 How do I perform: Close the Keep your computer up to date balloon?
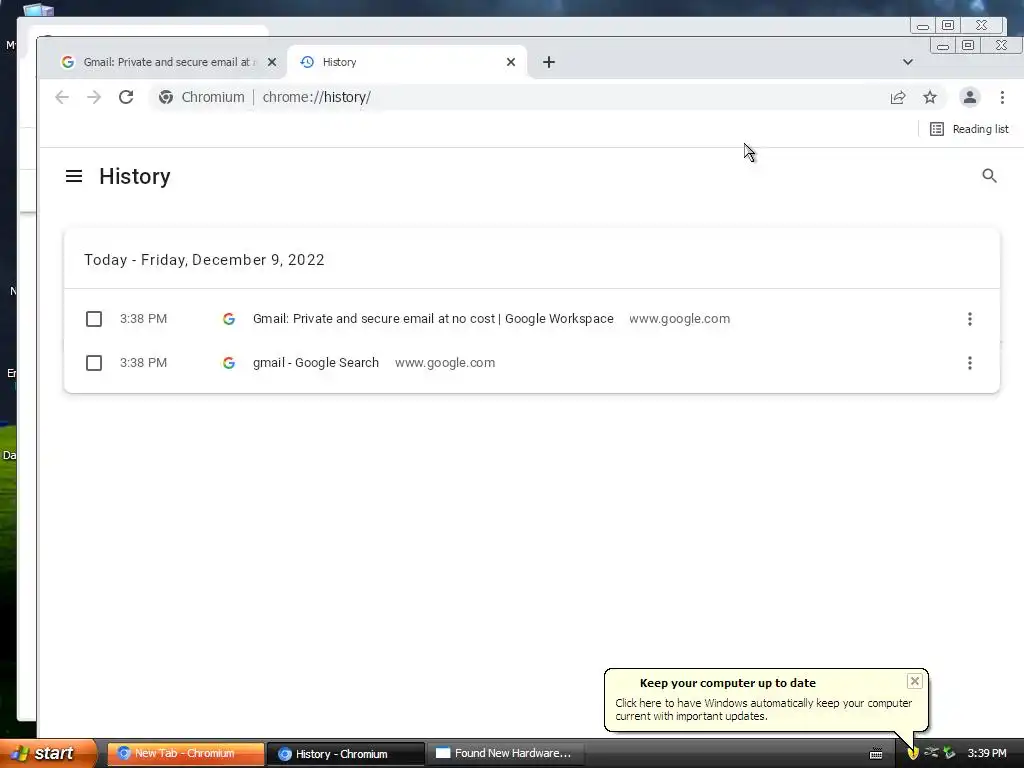coord(915,681)
